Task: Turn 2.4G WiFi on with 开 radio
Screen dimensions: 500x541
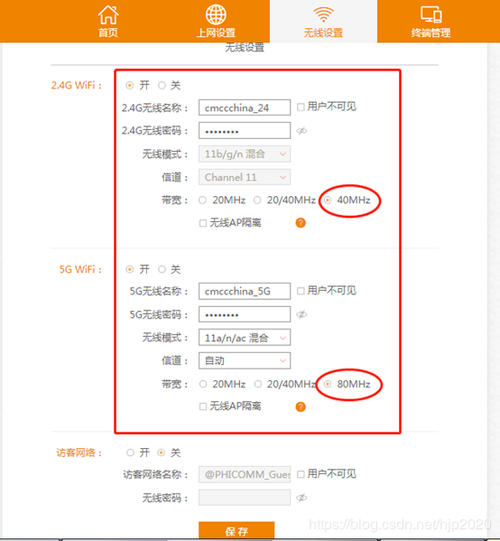Action: pos(130,85)
